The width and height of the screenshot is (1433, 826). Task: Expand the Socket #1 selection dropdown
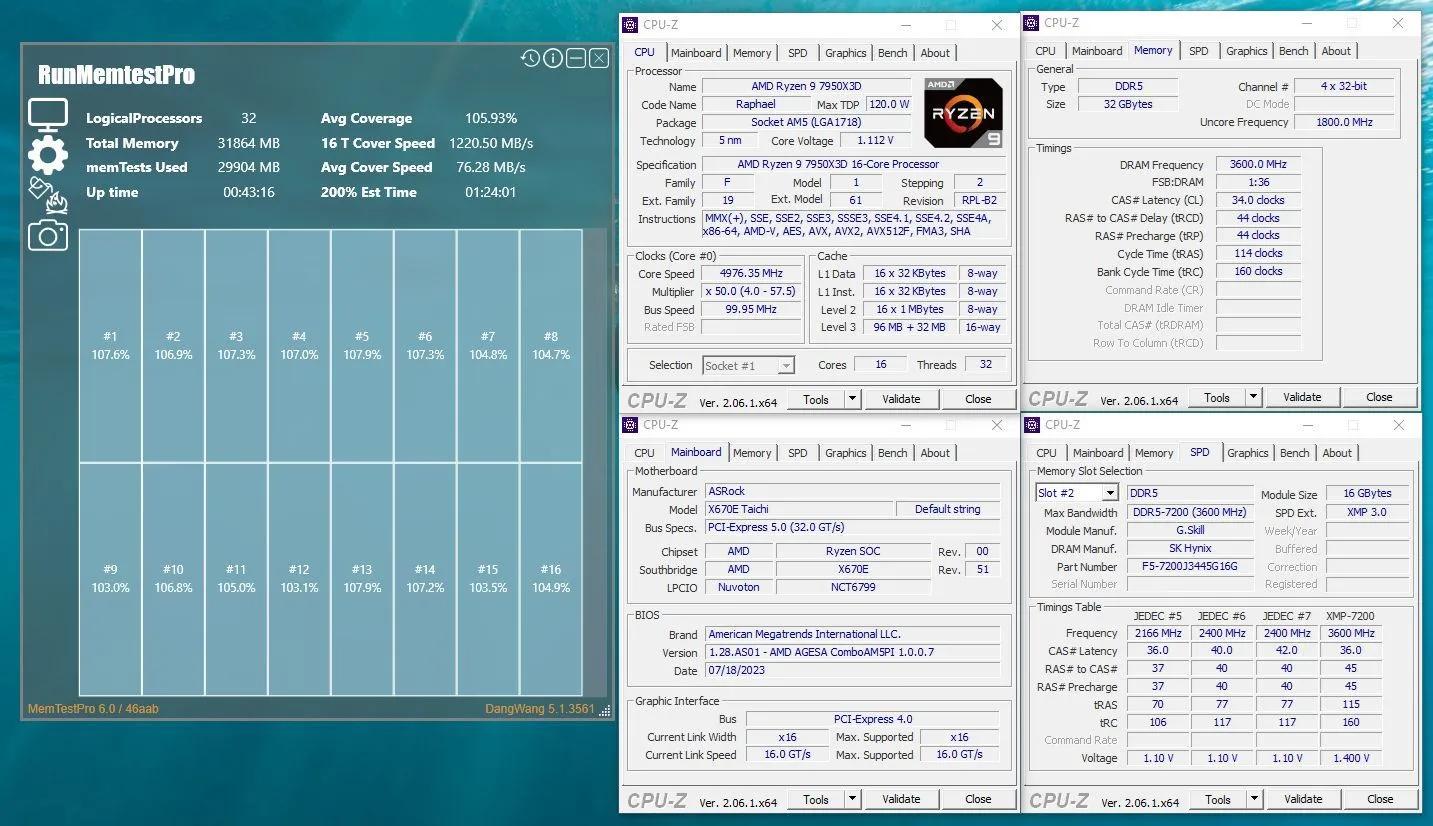(x=785, y=366)
